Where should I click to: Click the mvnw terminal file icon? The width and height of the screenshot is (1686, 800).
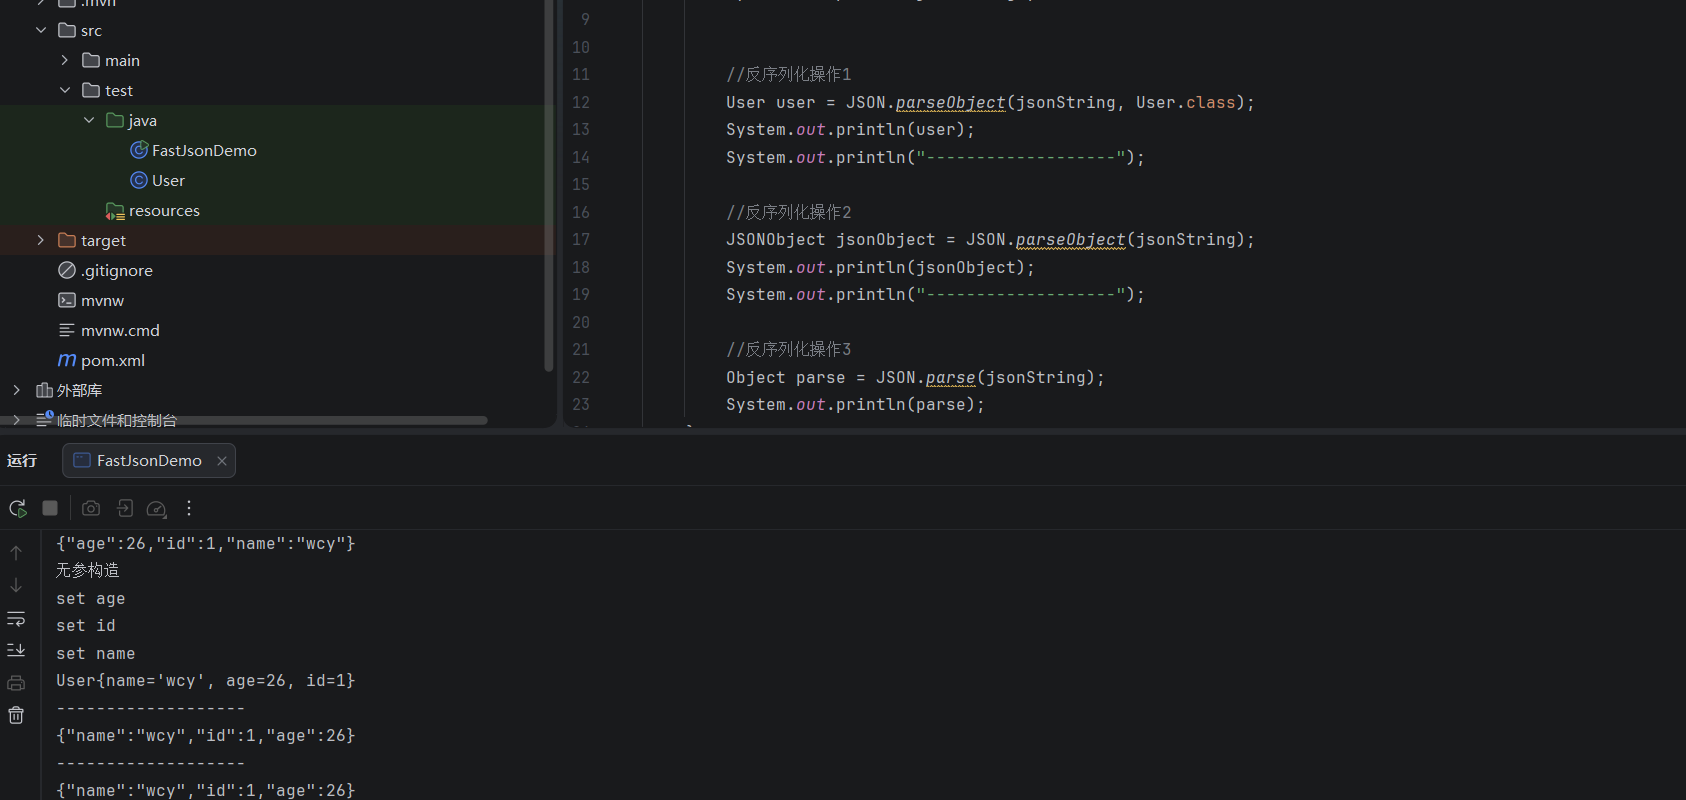pos(67,300)
